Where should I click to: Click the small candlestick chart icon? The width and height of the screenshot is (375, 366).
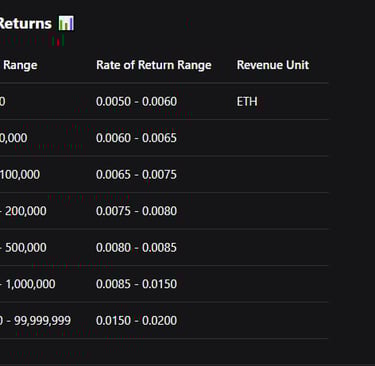click(x=58, y=41)
